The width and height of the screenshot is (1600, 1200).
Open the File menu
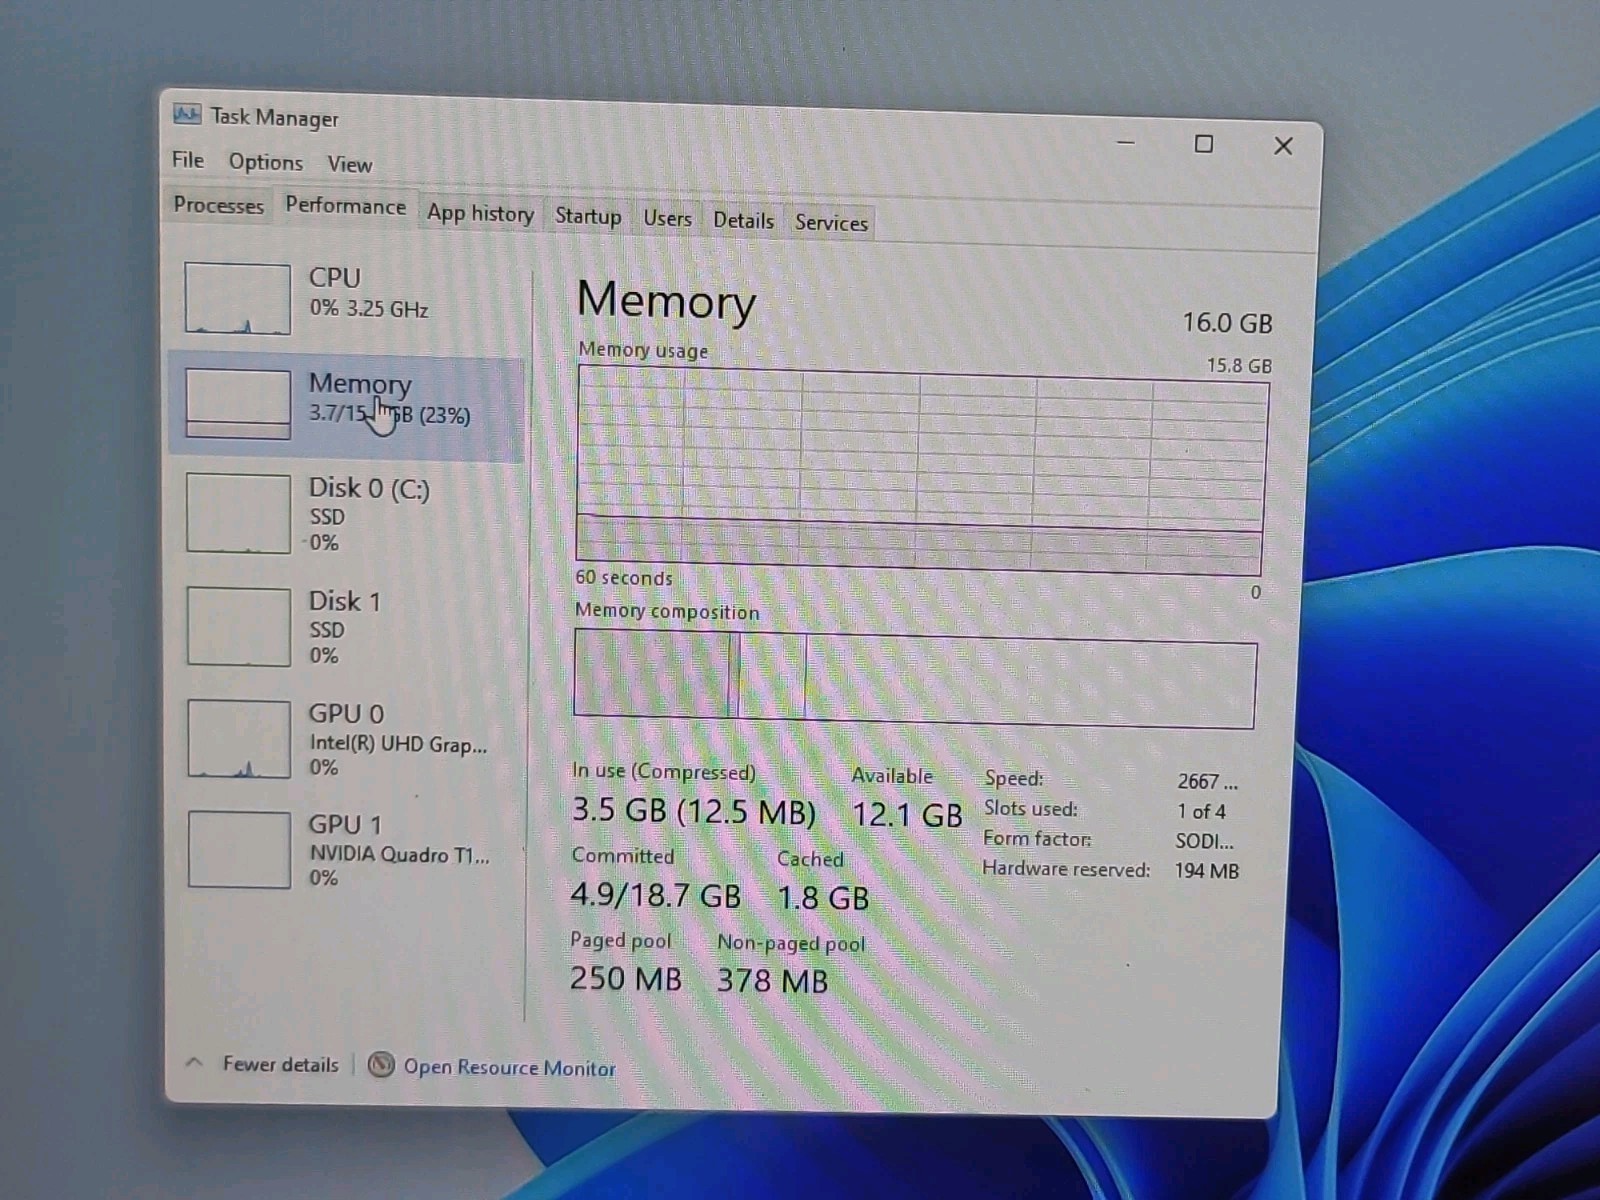pyautogui.click(x=188, y=160)
